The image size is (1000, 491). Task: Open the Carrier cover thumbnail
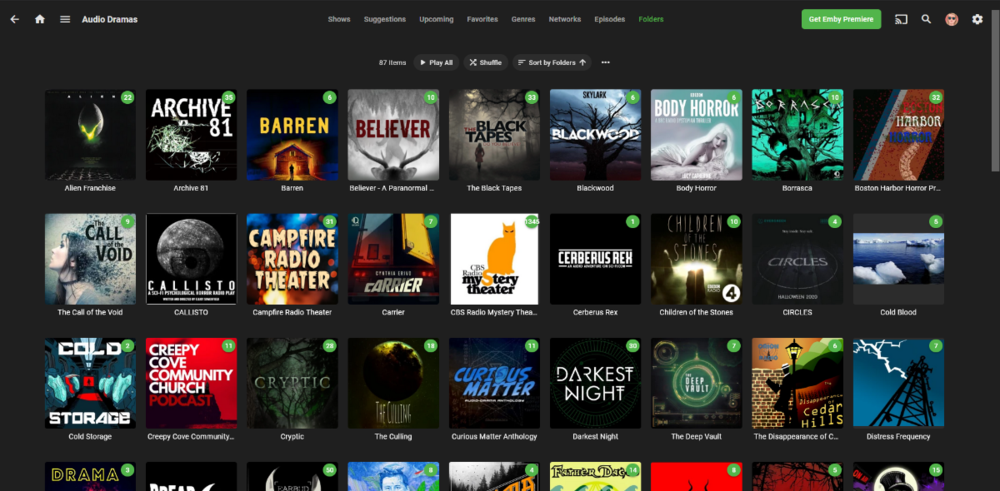(393, 259)
